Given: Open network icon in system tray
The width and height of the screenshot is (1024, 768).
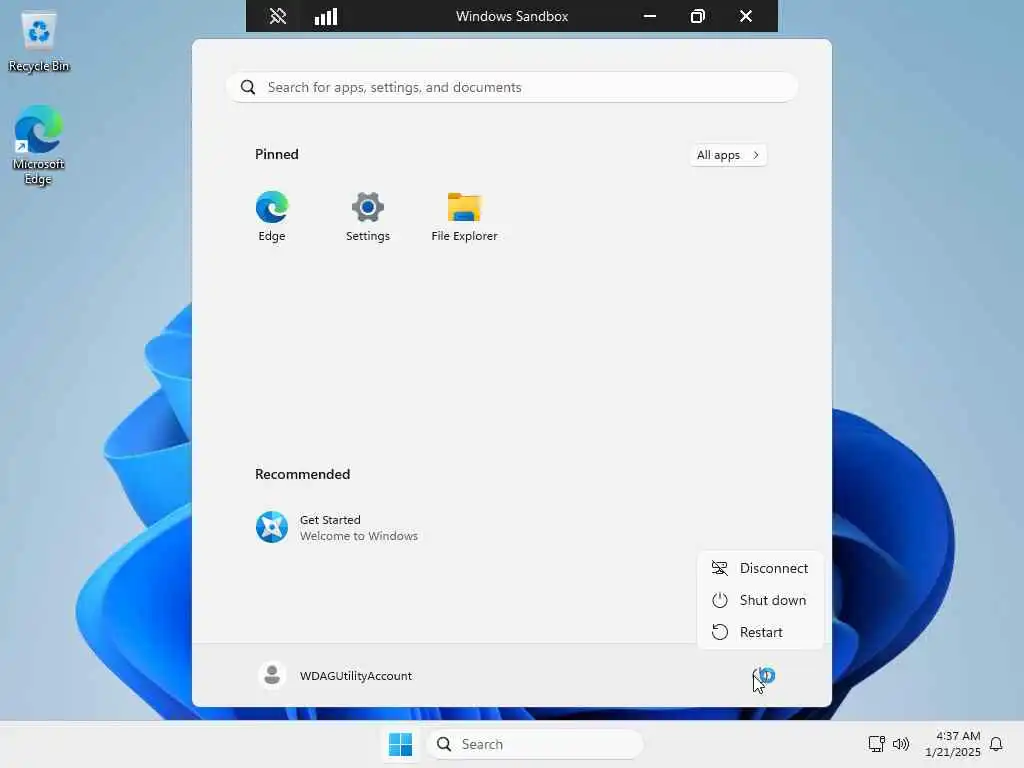Looking at the screenshot, I should [x=876, y=744].
